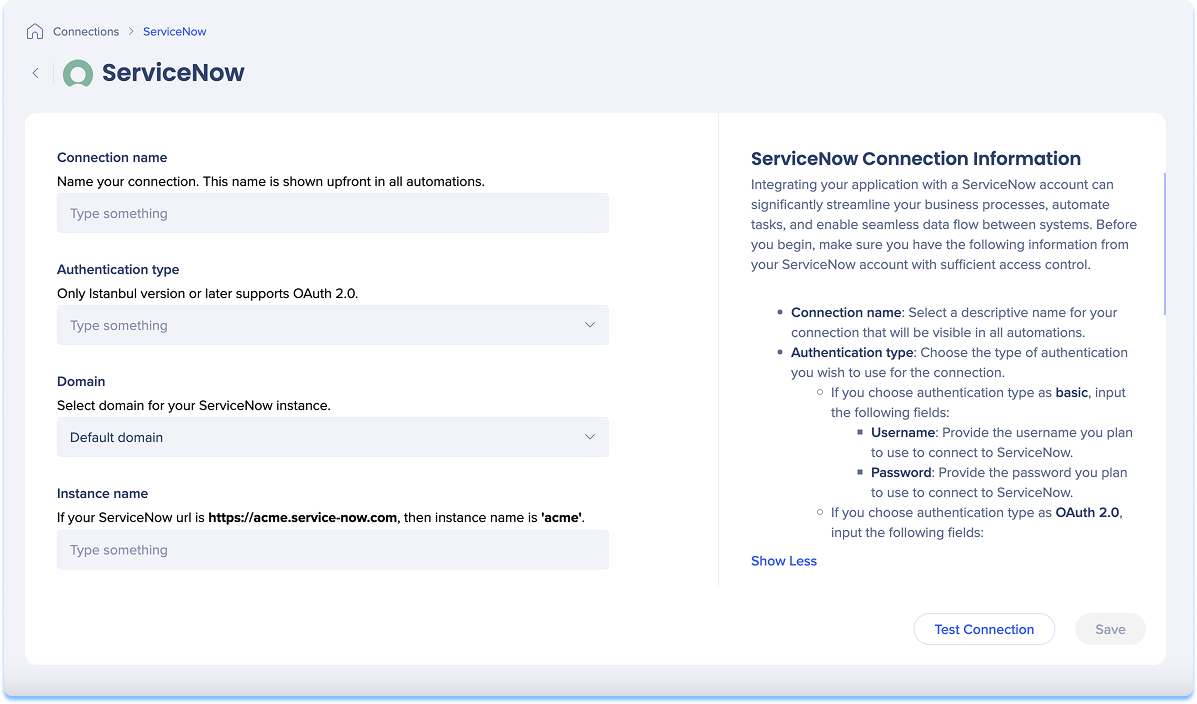Focus the Connection name input field
1197x704 pixels.
tap(333, 214)
